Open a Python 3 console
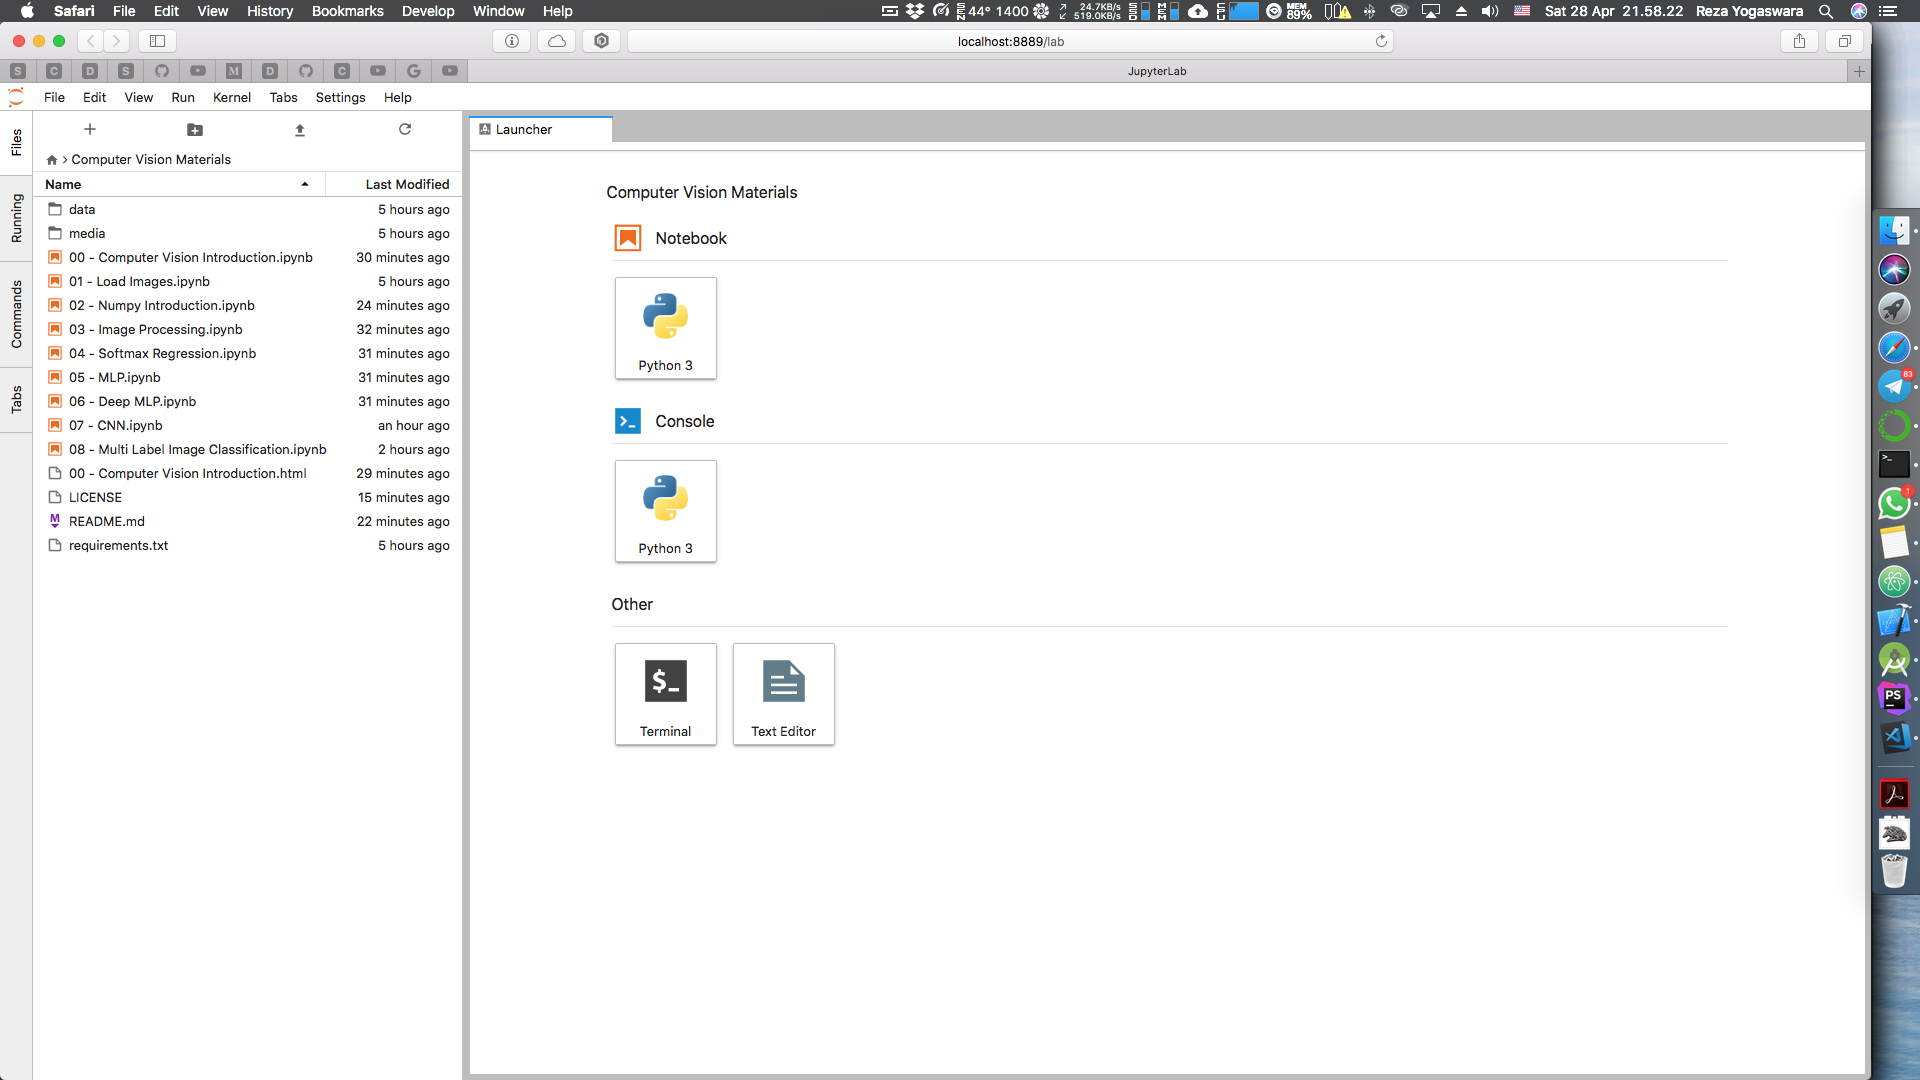This screenshot has height=1080, width=1920. [x=665, y=511]
